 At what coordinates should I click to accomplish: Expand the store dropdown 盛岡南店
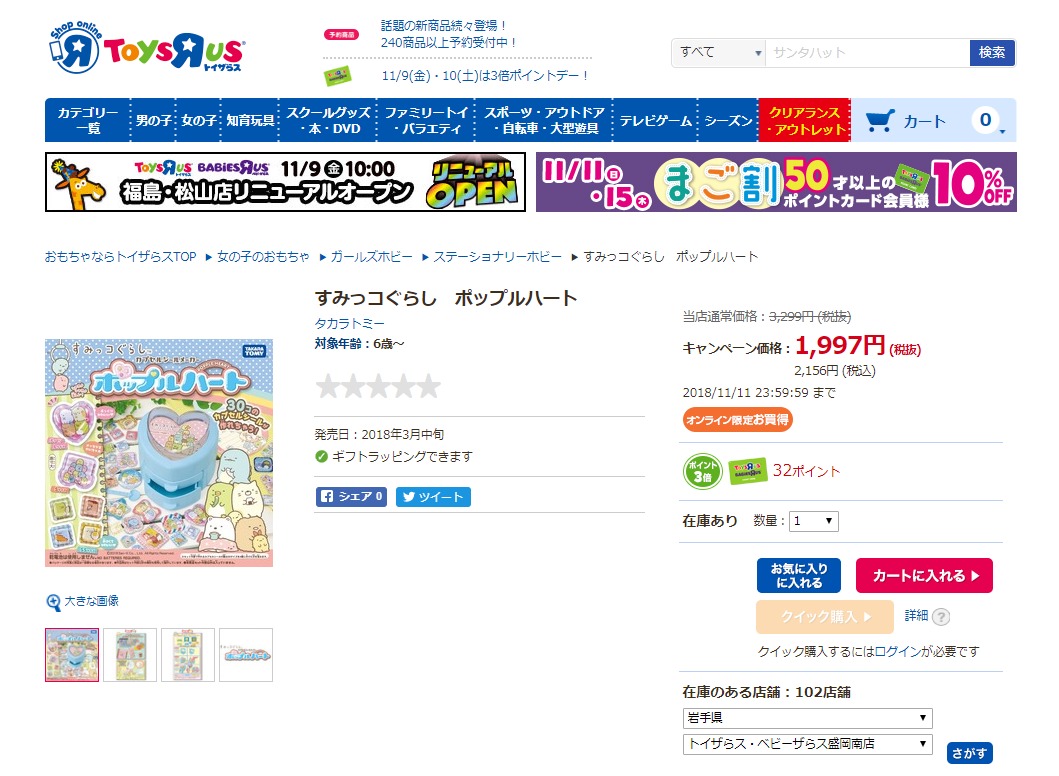(x=807, y=744)
